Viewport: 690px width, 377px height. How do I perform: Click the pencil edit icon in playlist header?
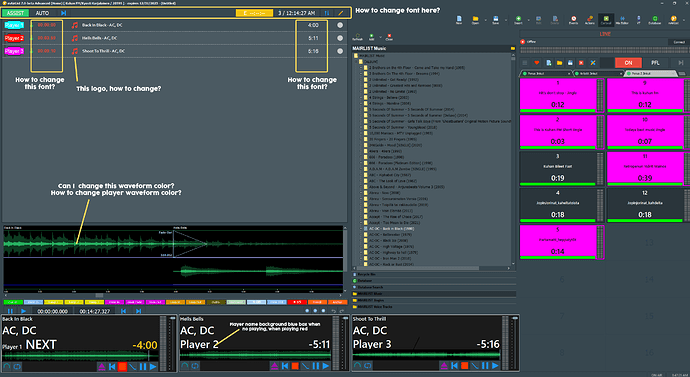coord(341,13)
